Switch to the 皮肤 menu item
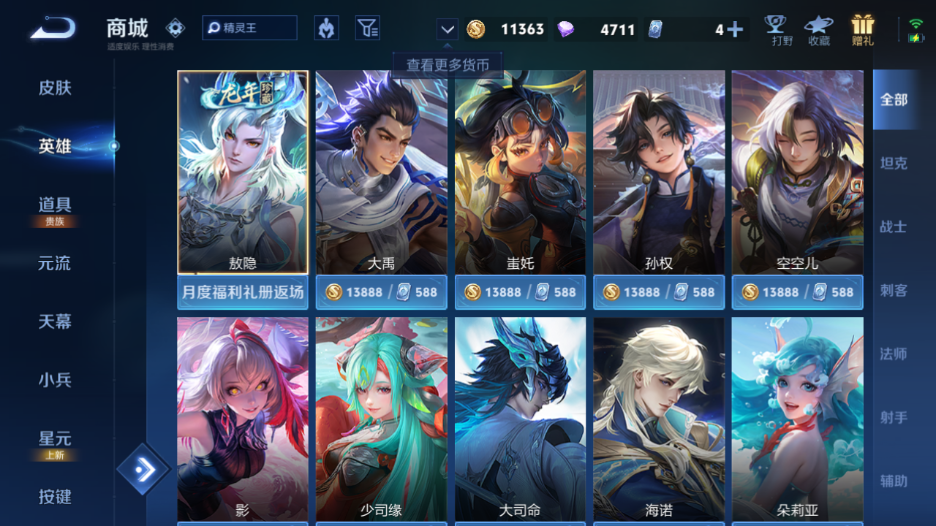The height and width of the screenshot is (526, 936). click(x=55, y=88)
